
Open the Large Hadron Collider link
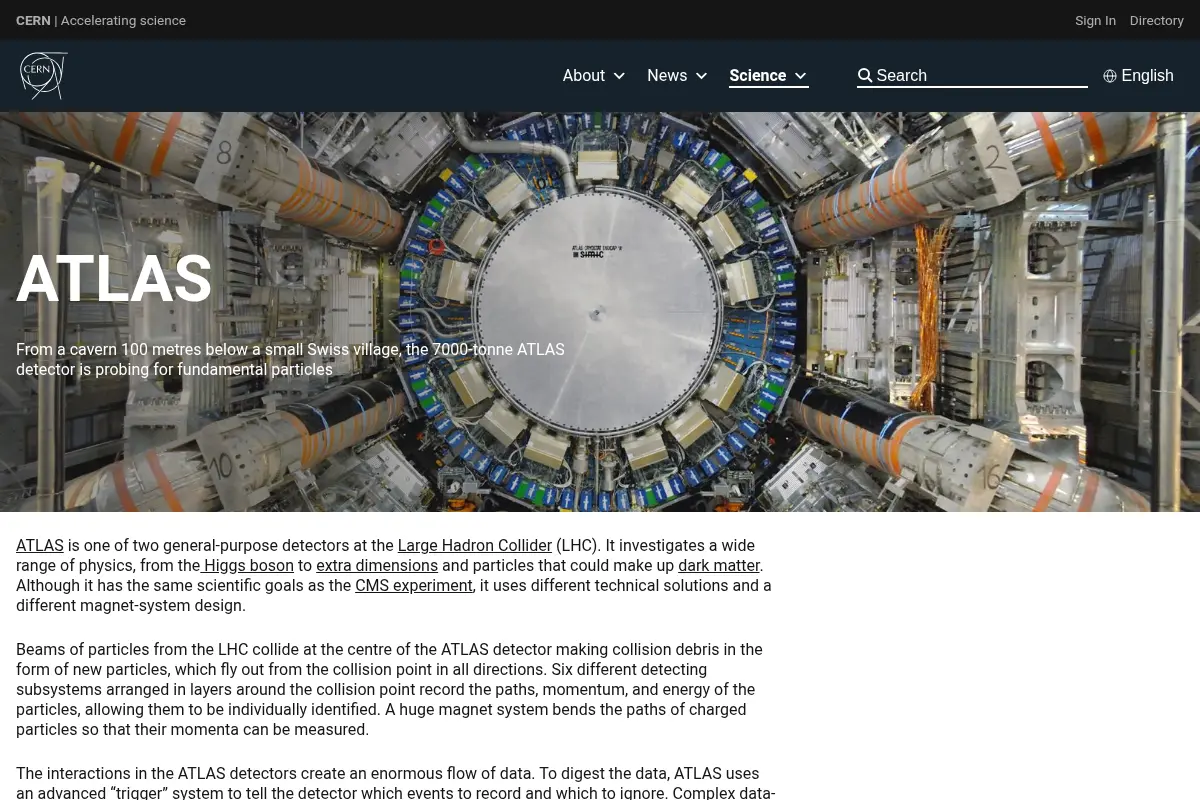tap(475, 545)
